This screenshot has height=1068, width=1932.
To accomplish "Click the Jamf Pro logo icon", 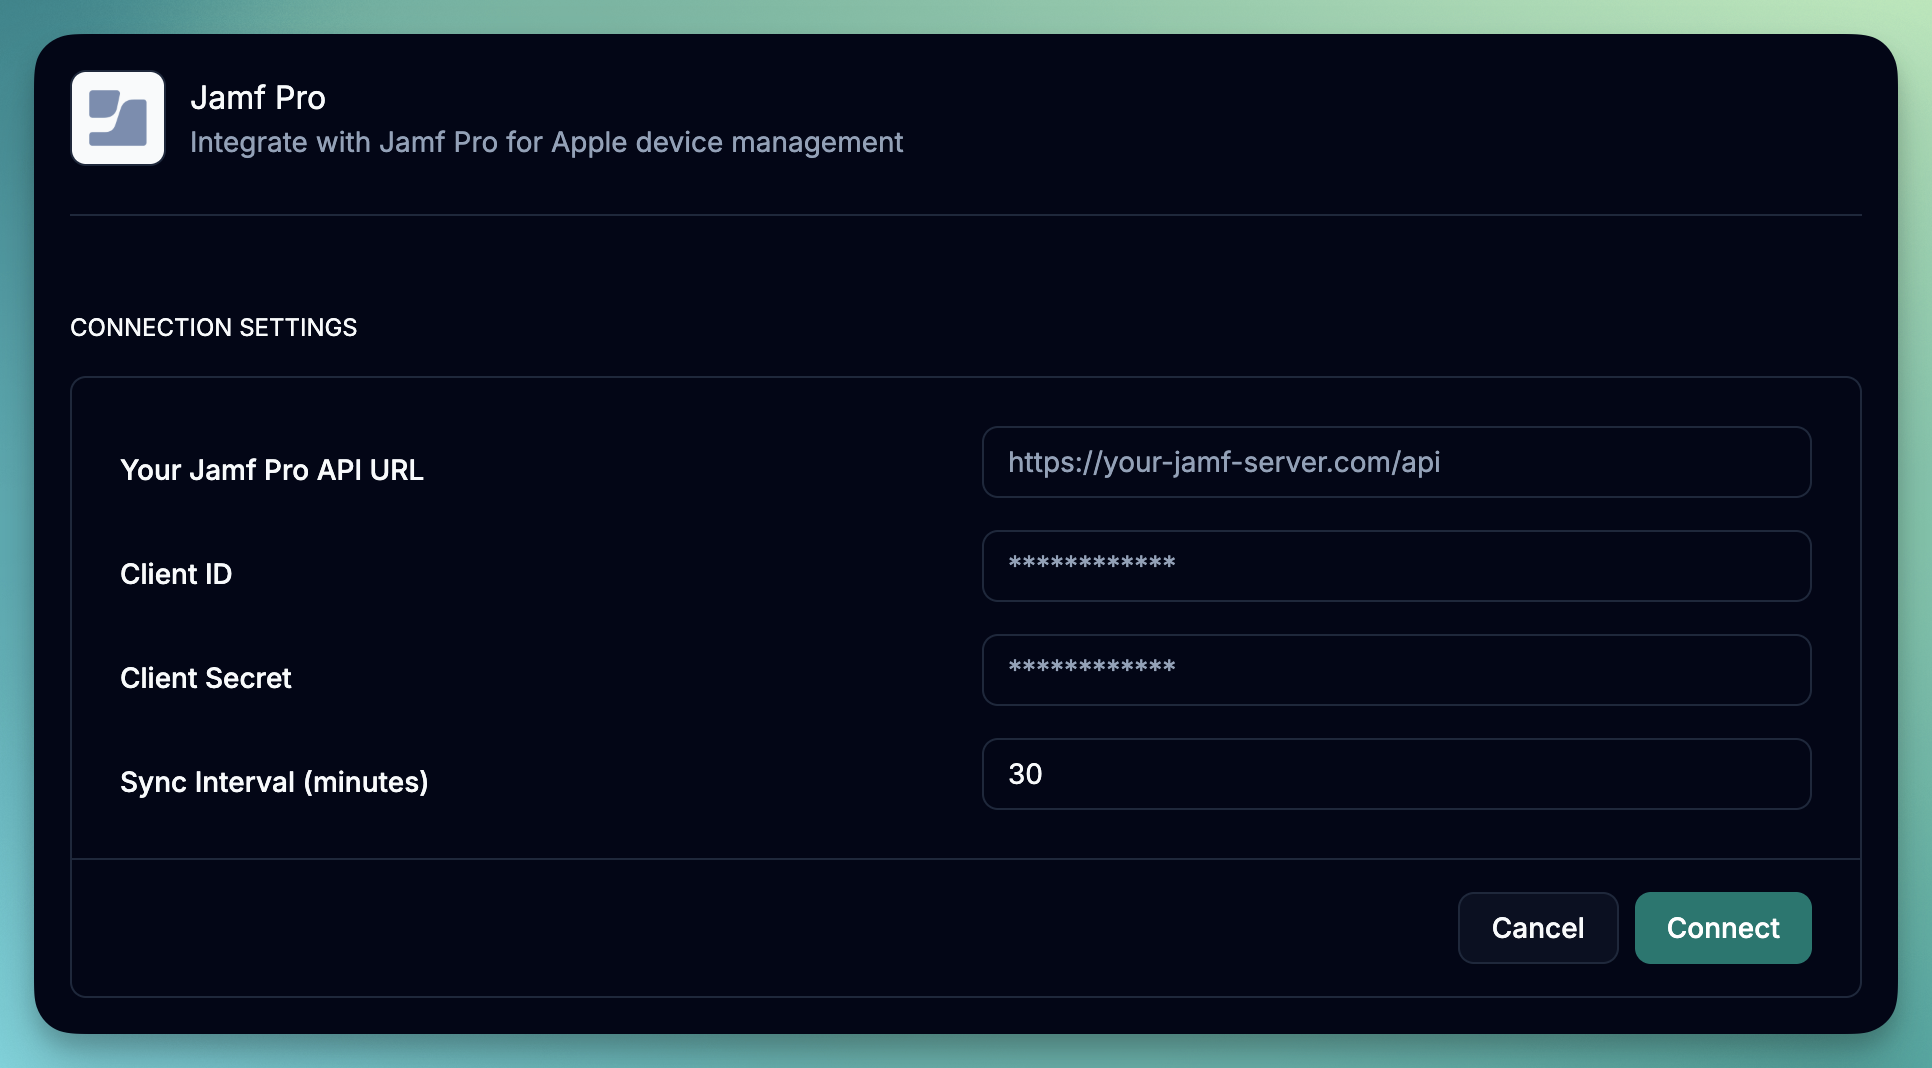I will click(x=118, y=118).
